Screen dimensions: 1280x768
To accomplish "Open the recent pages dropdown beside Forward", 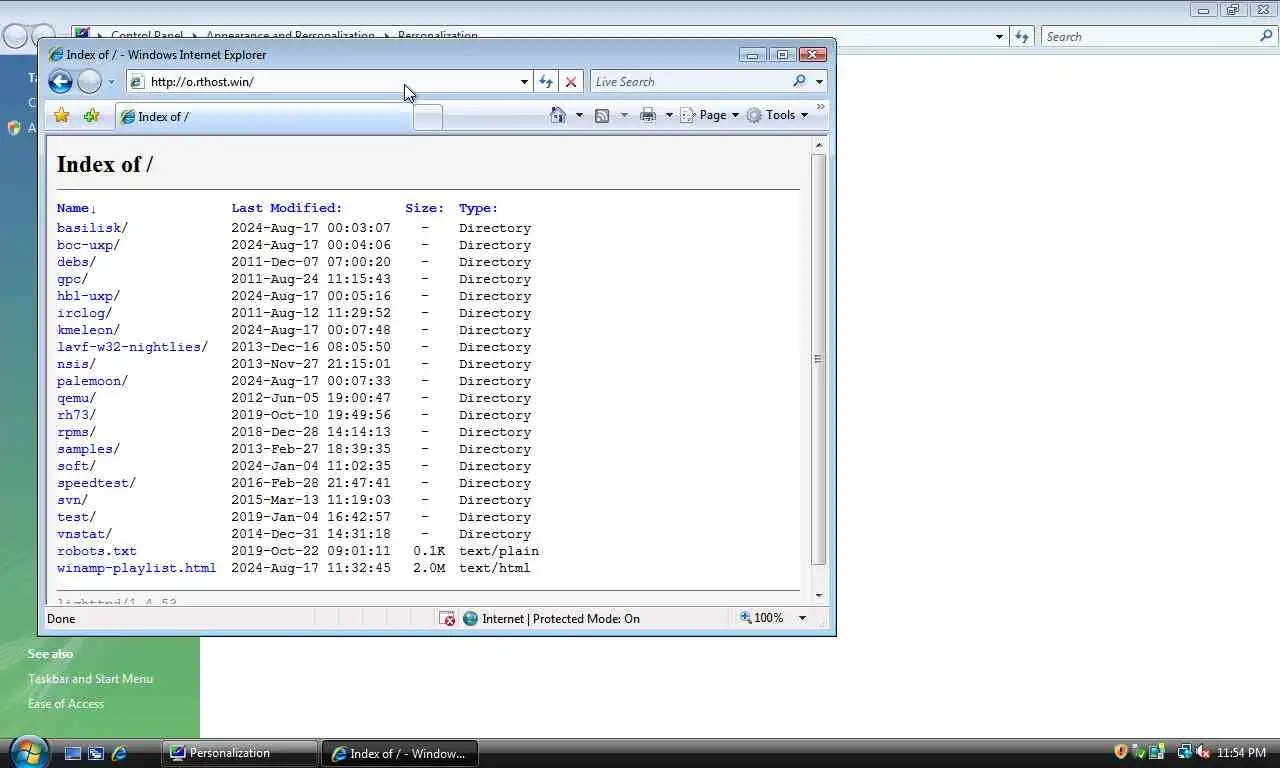I will click(111, 82).
